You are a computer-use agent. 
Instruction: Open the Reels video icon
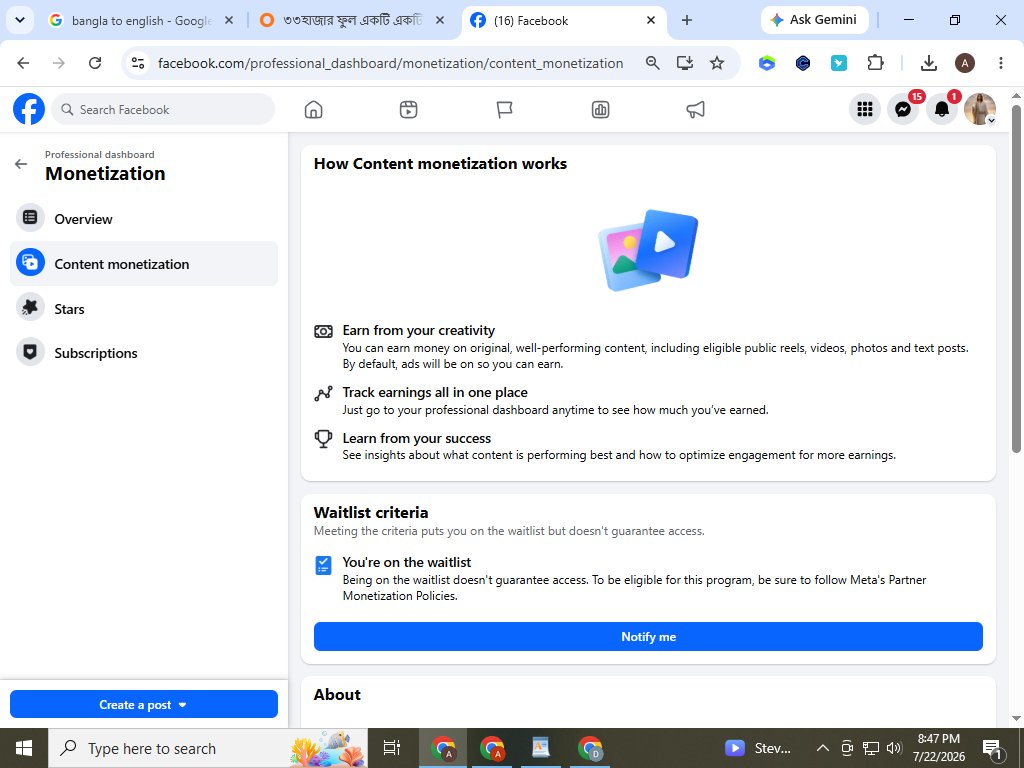click(408, 110)
